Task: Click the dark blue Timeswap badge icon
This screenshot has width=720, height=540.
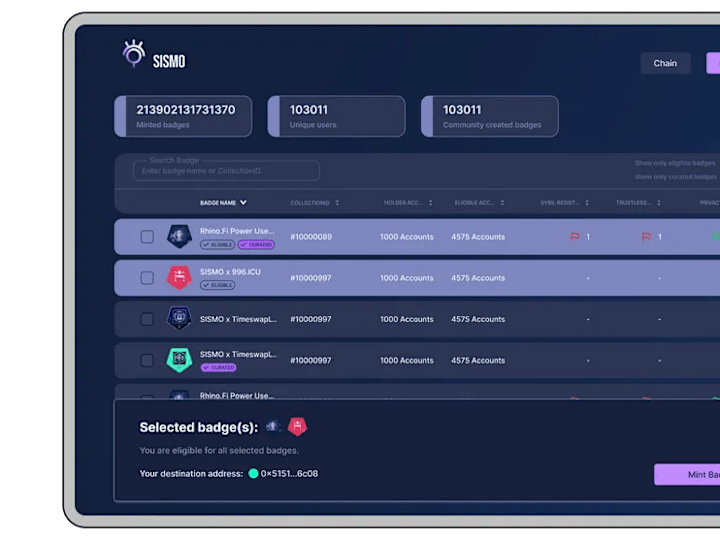Action: tap(179, 318)
